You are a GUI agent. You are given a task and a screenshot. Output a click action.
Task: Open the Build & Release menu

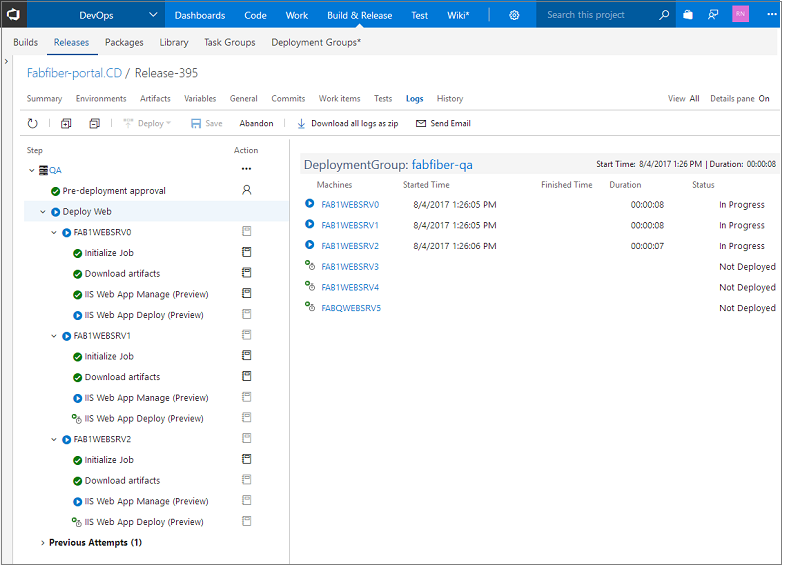pyautogui.click(x=359, y=15)
